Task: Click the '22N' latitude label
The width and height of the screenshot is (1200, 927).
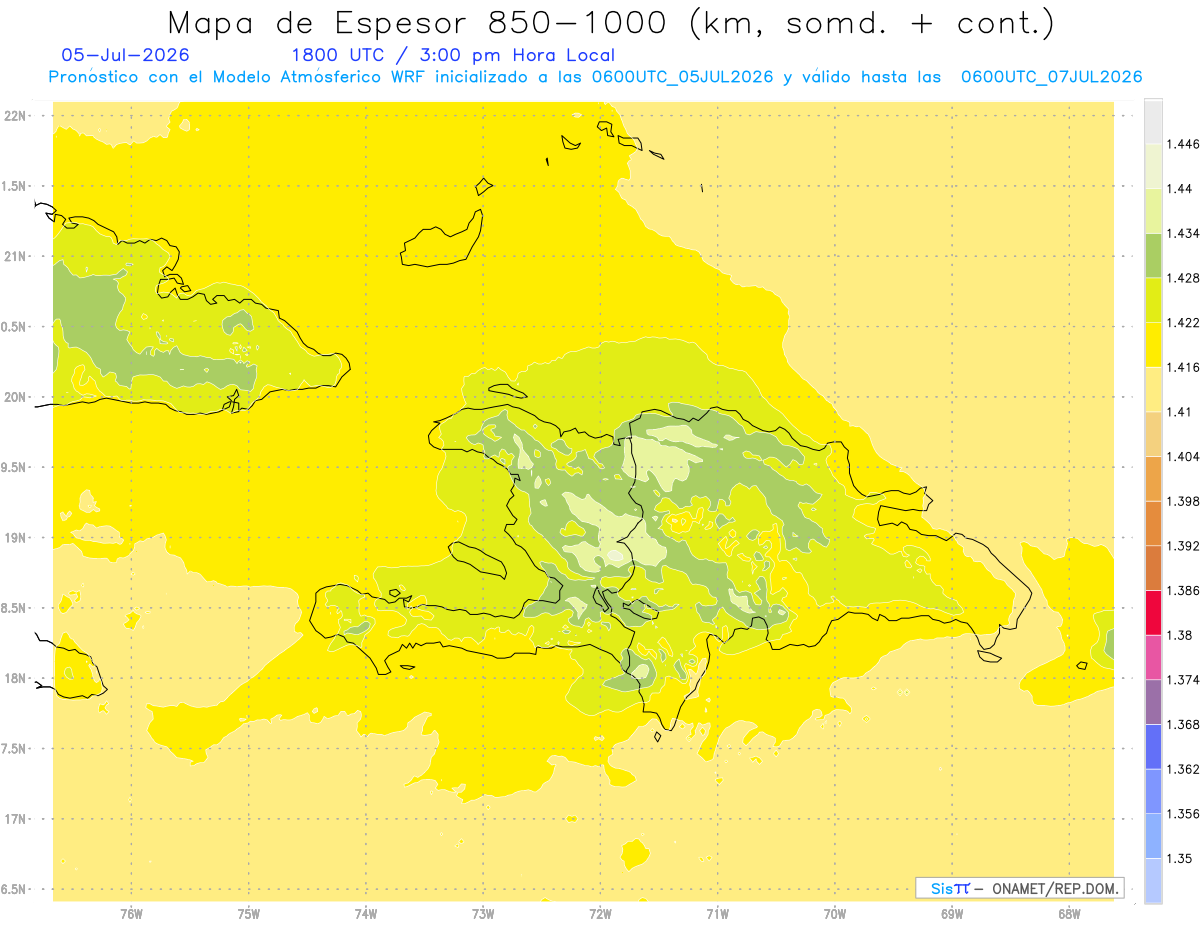Action: pos(16,116)
